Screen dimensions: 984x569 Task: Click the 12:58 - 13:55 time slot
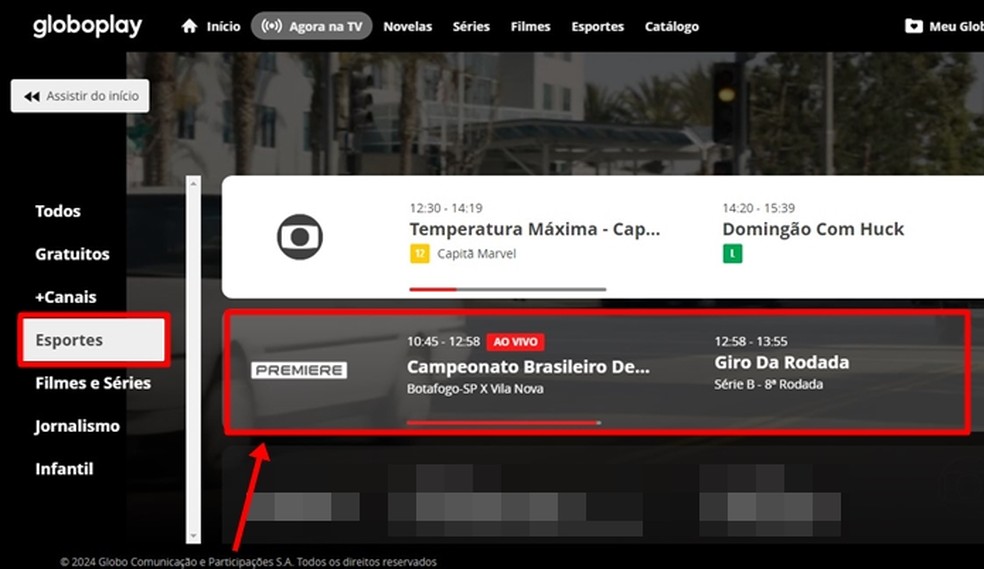(751, 341)
